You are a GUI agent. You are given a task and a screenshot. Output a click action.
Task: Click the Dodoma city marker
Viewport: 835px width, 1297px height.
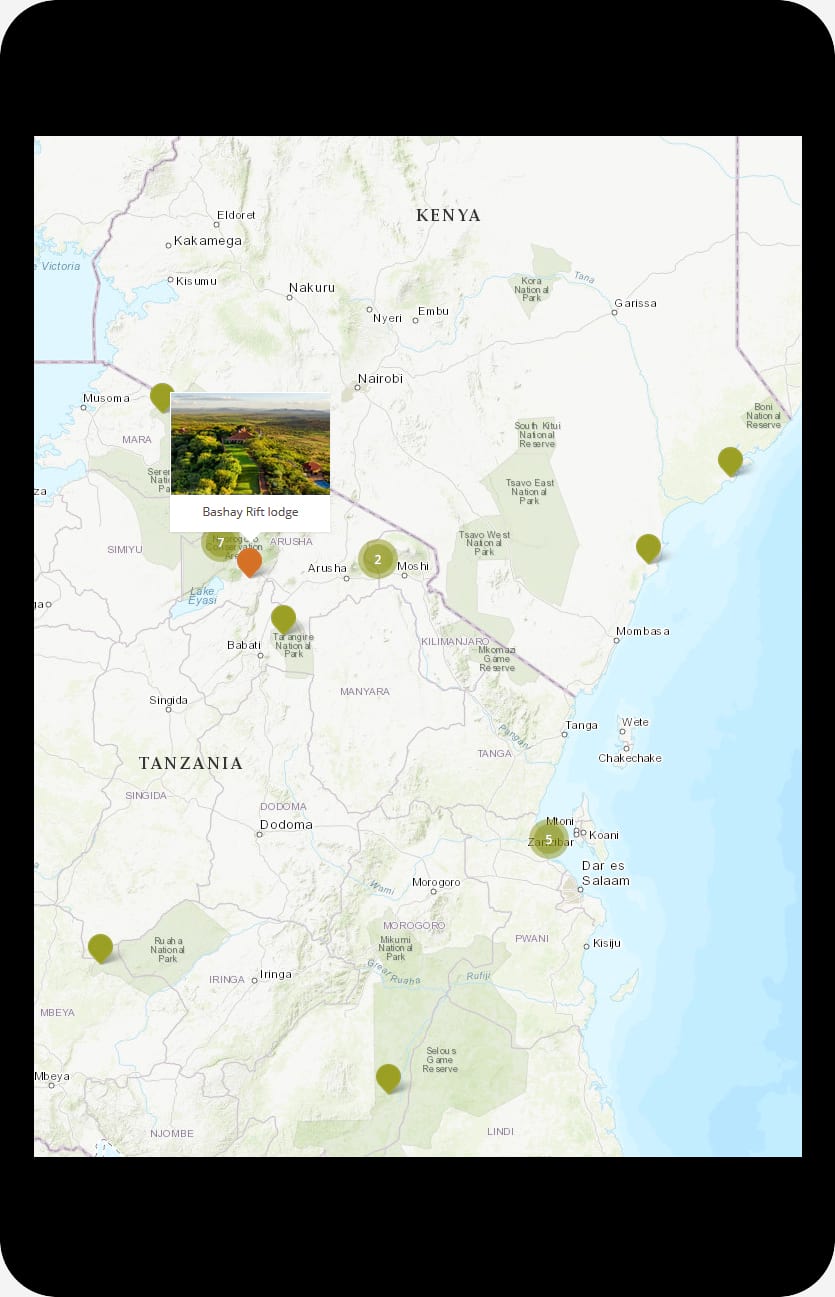pos(260,834)
